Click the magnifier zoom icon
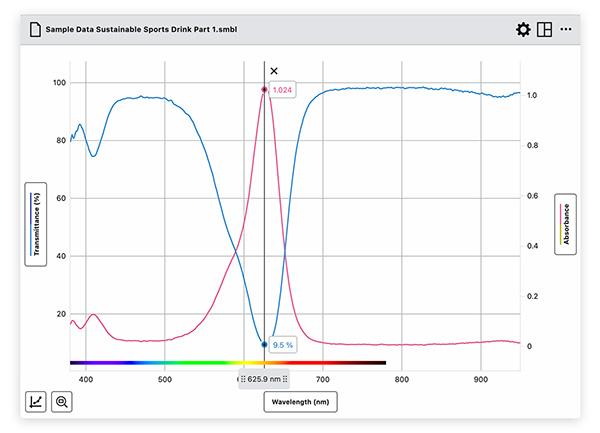 62,402
